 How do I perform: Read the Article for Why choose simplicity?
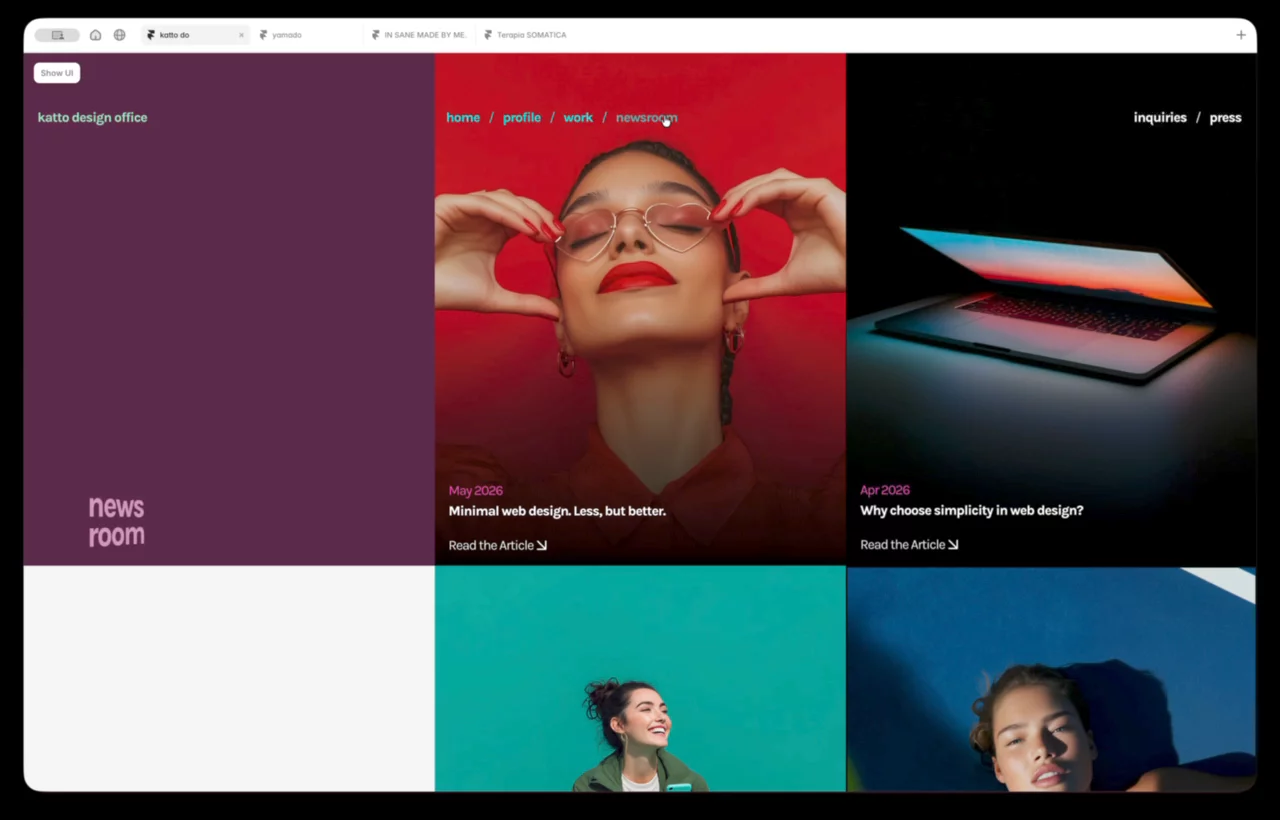tap(909, 545)
